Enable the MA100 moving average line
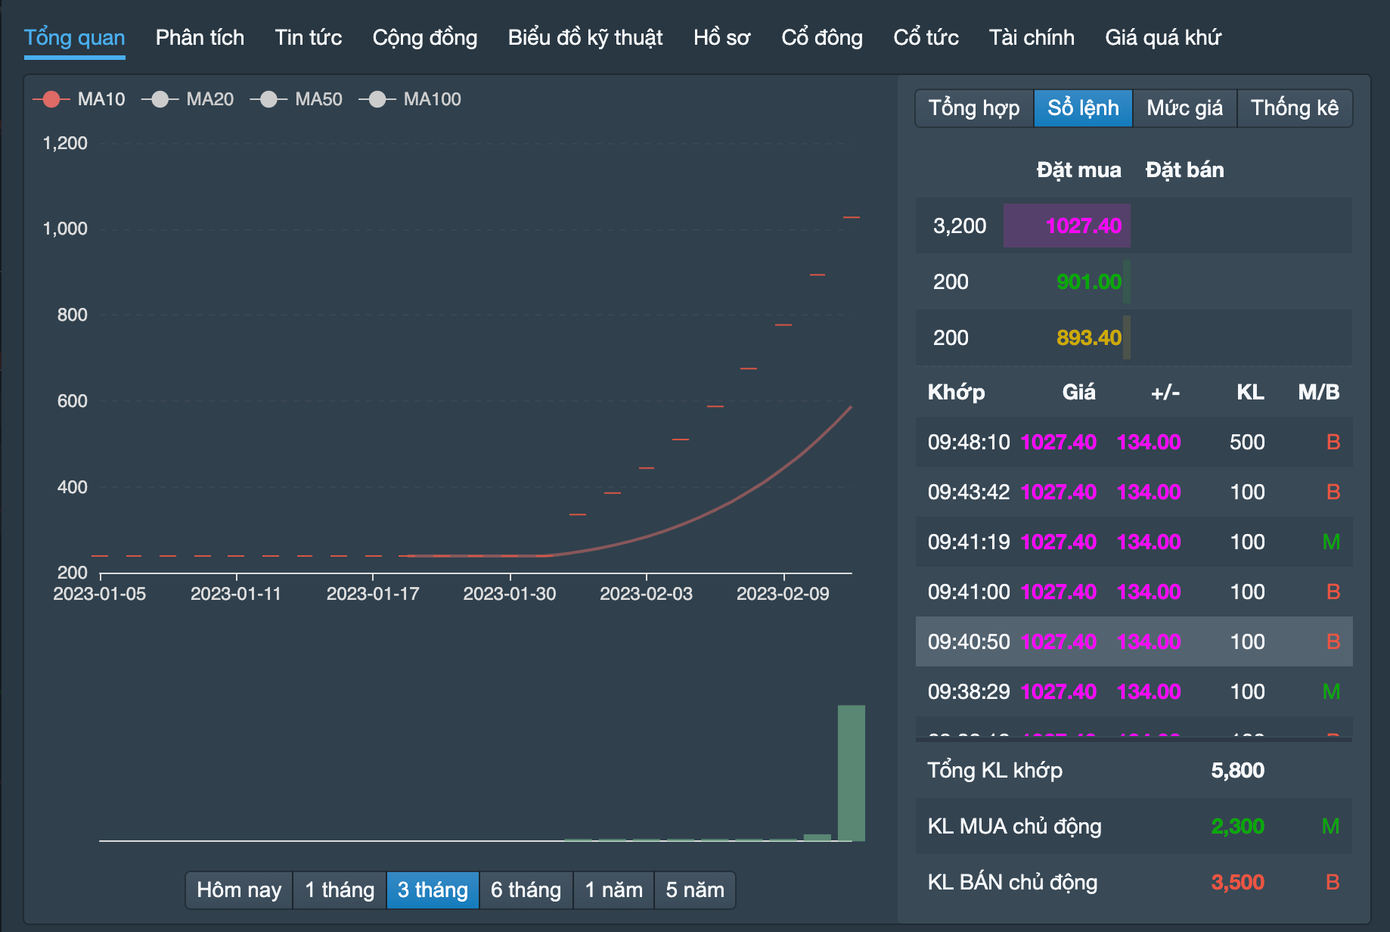Image resolution: width=1390 pixels, height=932 pixels. point(410,99)
